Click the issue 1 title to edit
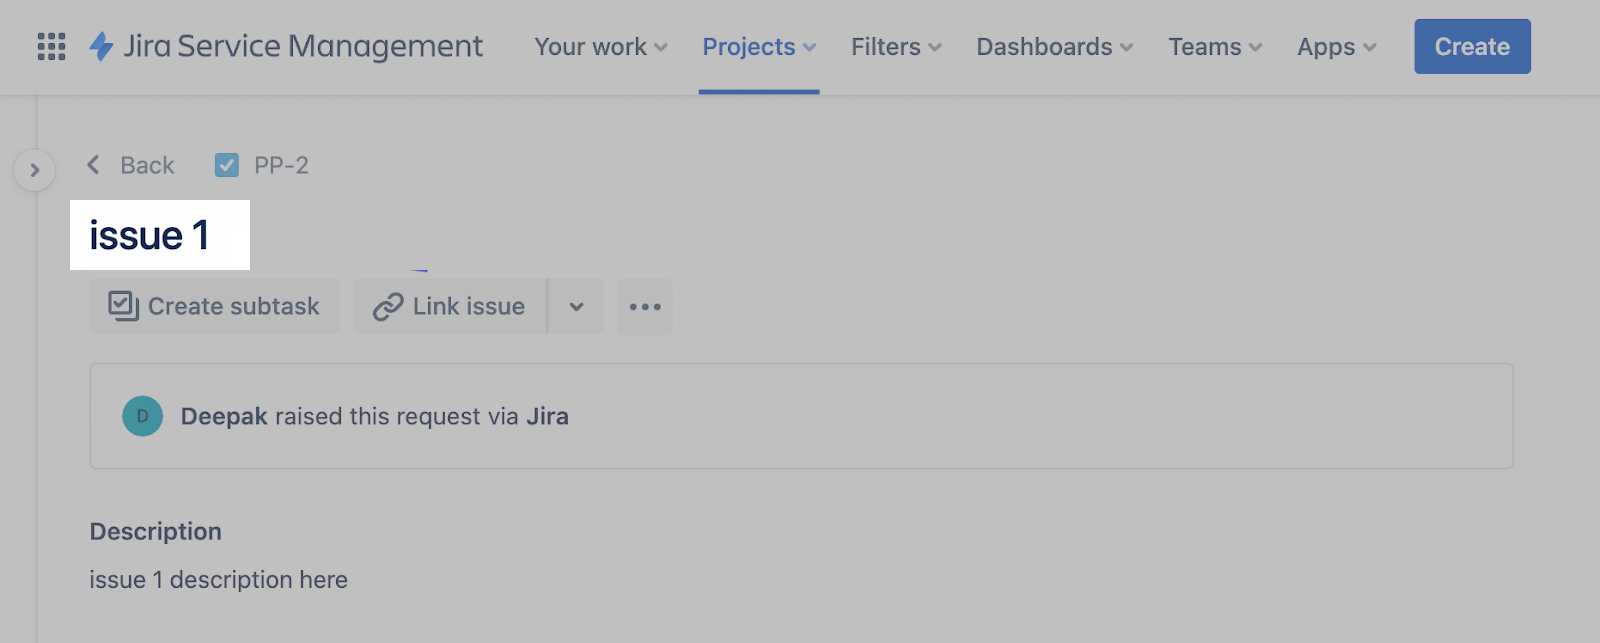The width and height of the screenshot is (1600, 643). (150, 236)
